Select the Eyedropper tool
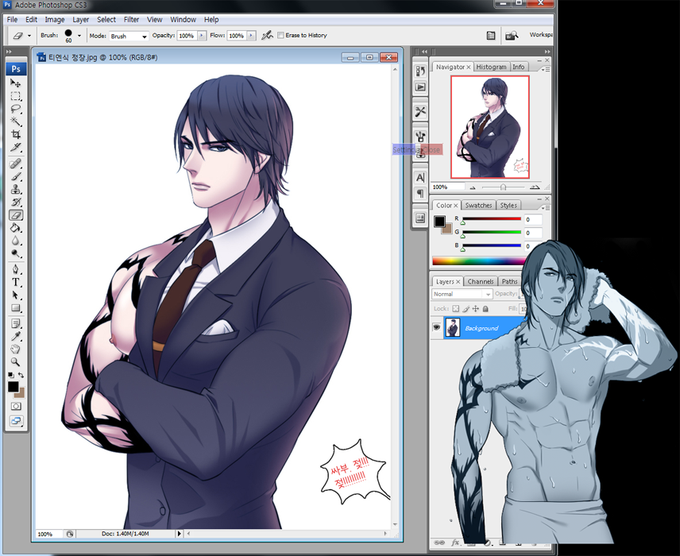 (x=16, y=336)
